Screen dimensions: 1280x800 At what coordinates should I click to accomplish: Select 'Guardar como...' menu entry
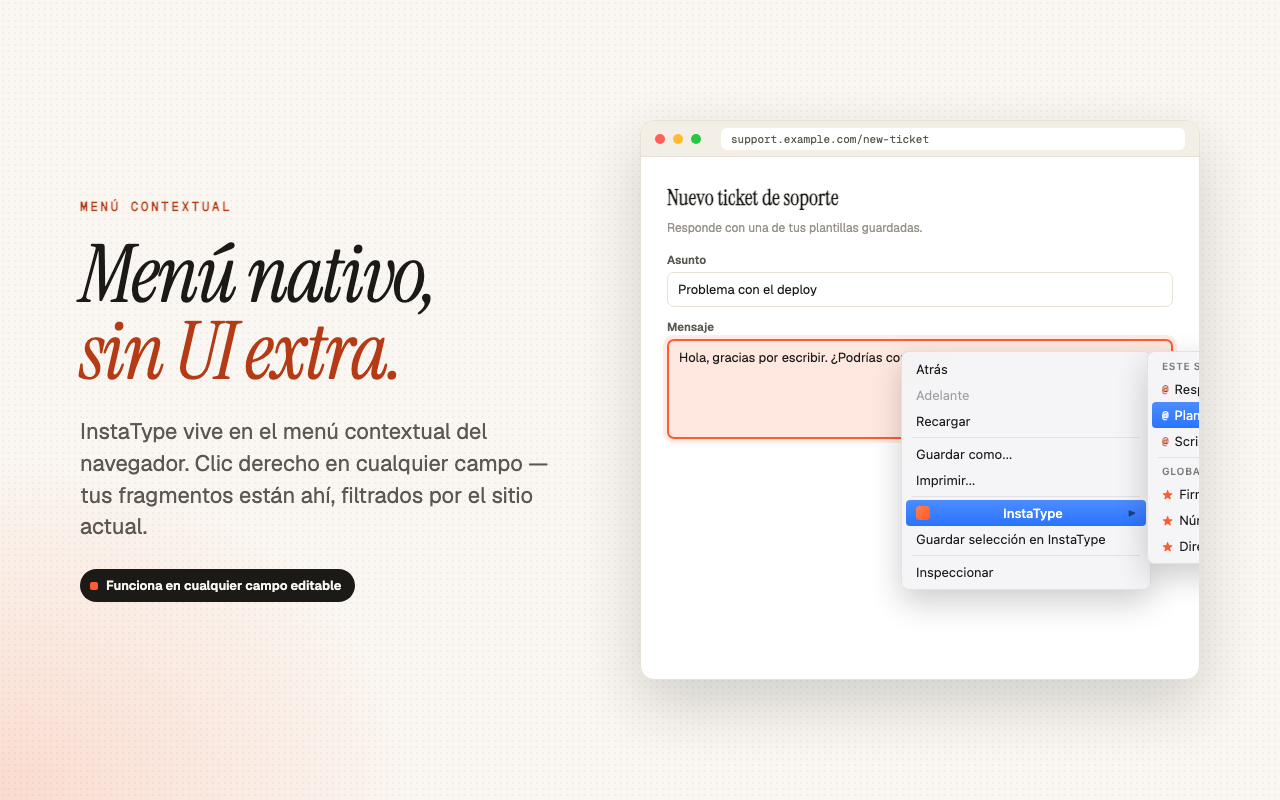pos(1026,455)
